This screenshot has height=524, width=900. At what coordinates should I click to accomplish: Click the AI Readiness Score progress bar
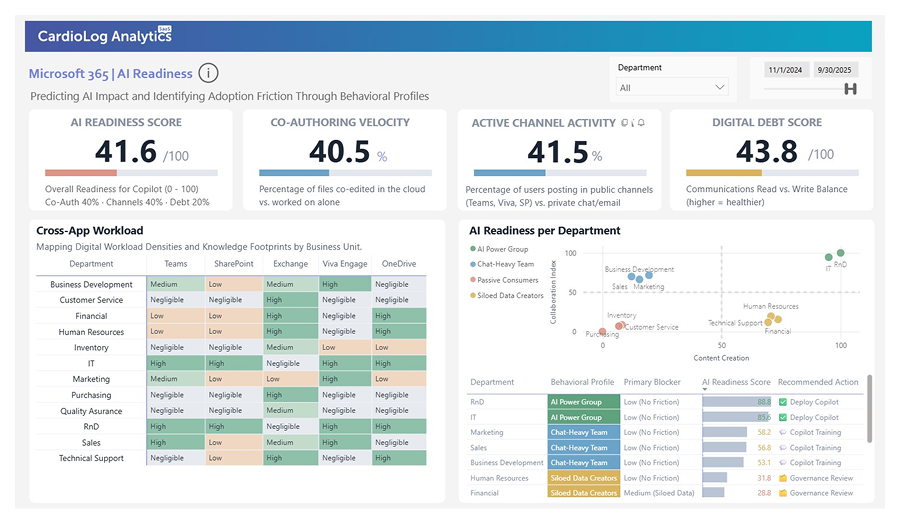[x=131, y=173]
